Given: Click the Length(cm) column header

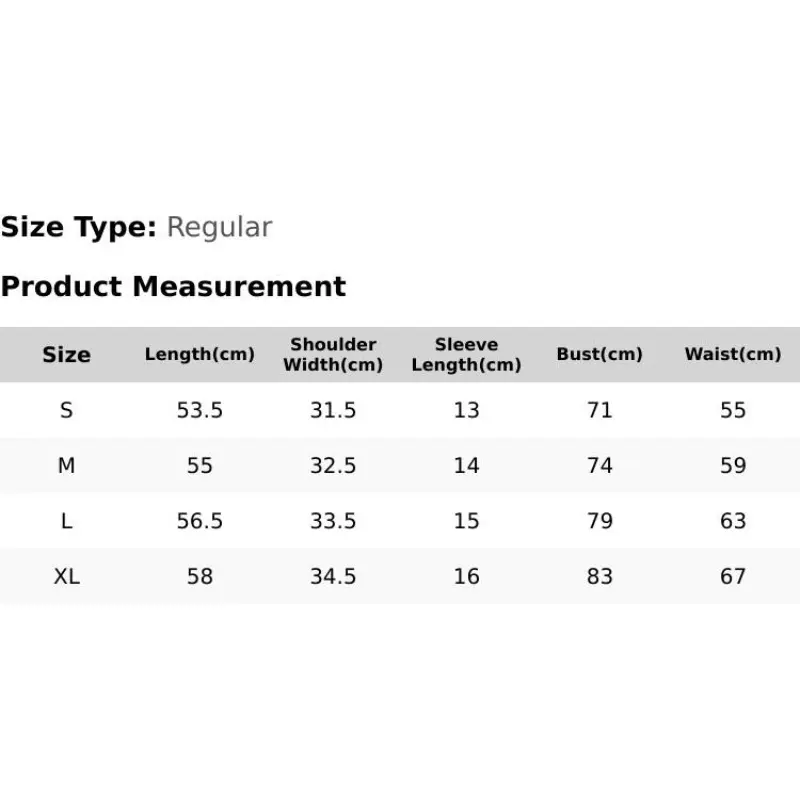Looking at the screenshot, I should (200, 355).
